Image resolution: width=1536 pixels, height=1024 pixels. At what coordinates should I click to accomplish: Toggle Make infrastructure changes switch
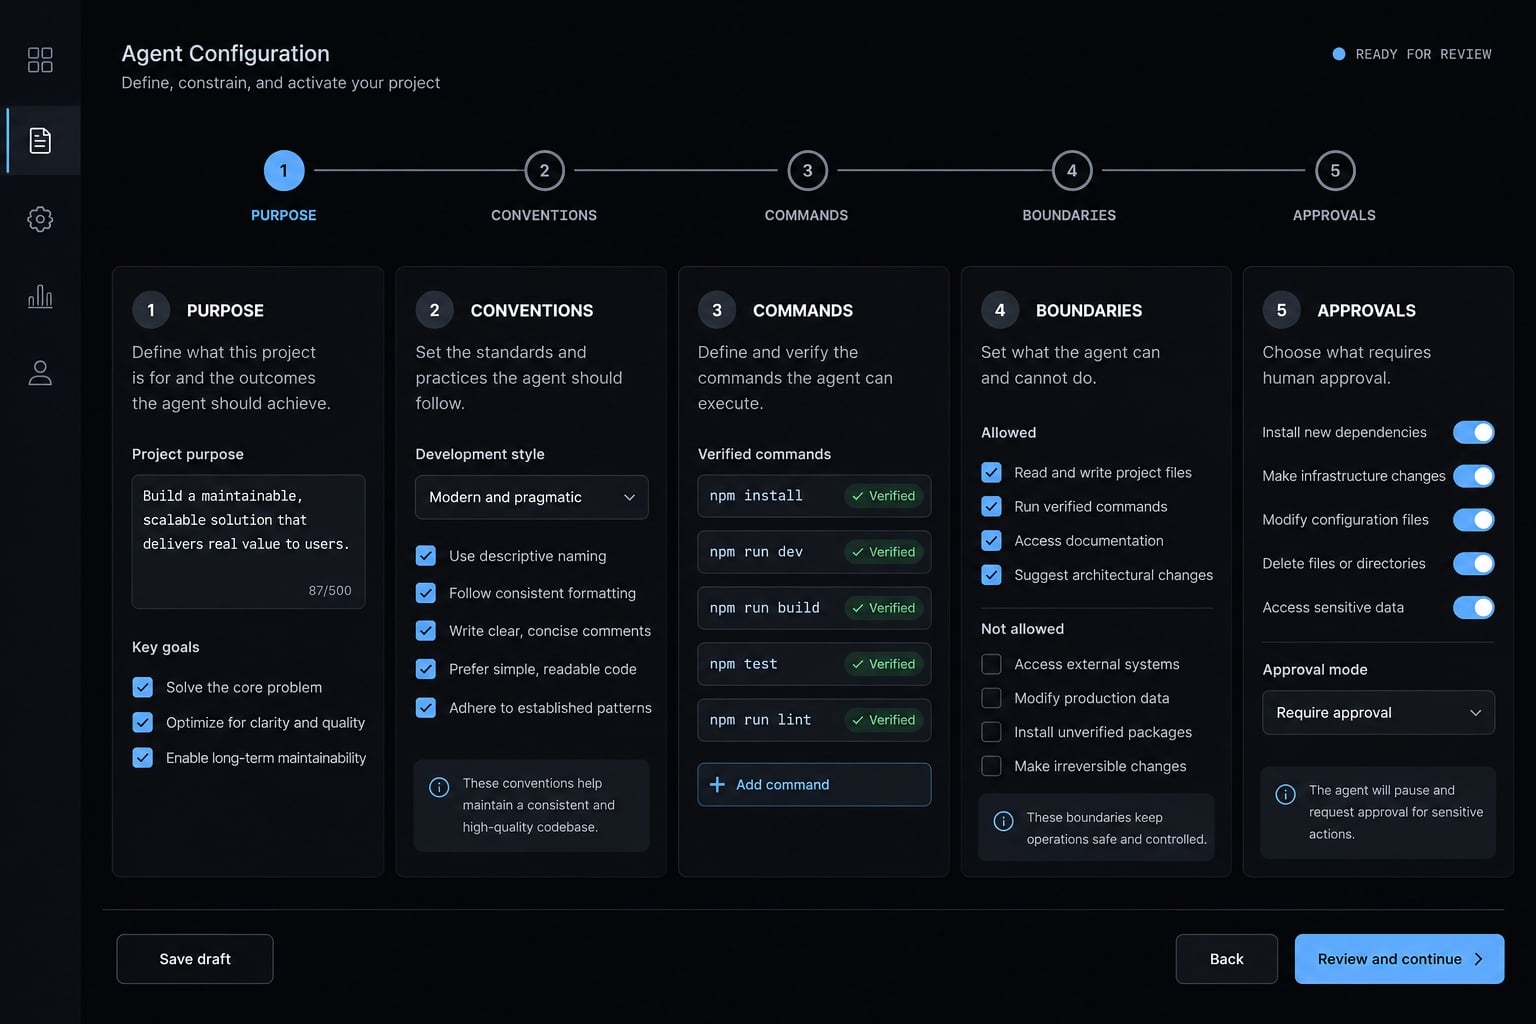coord(1473,476)
